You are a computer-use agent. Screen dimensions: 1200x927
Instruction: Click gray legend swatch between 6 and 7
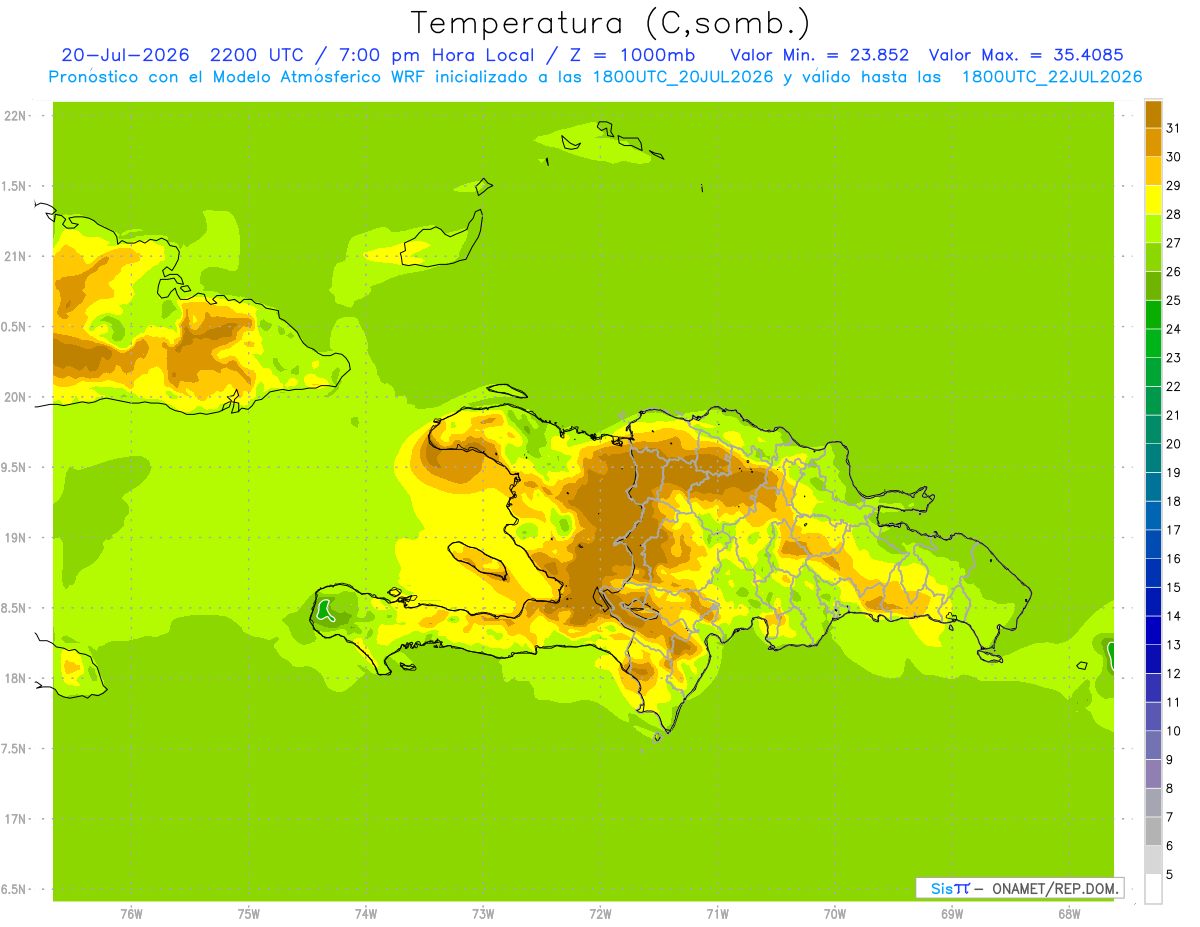pyautogui.click(x=1153, y=831)
